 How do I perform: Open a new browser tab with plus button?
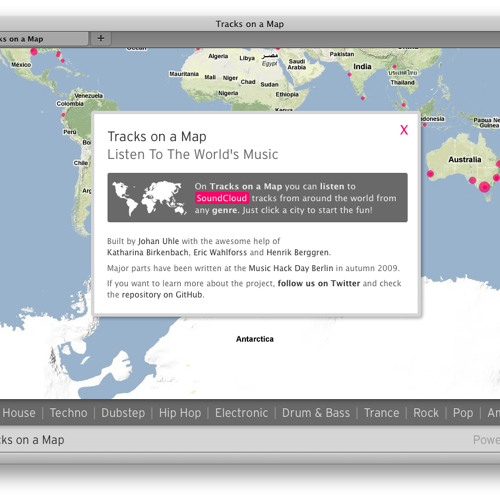pos(101,38)
